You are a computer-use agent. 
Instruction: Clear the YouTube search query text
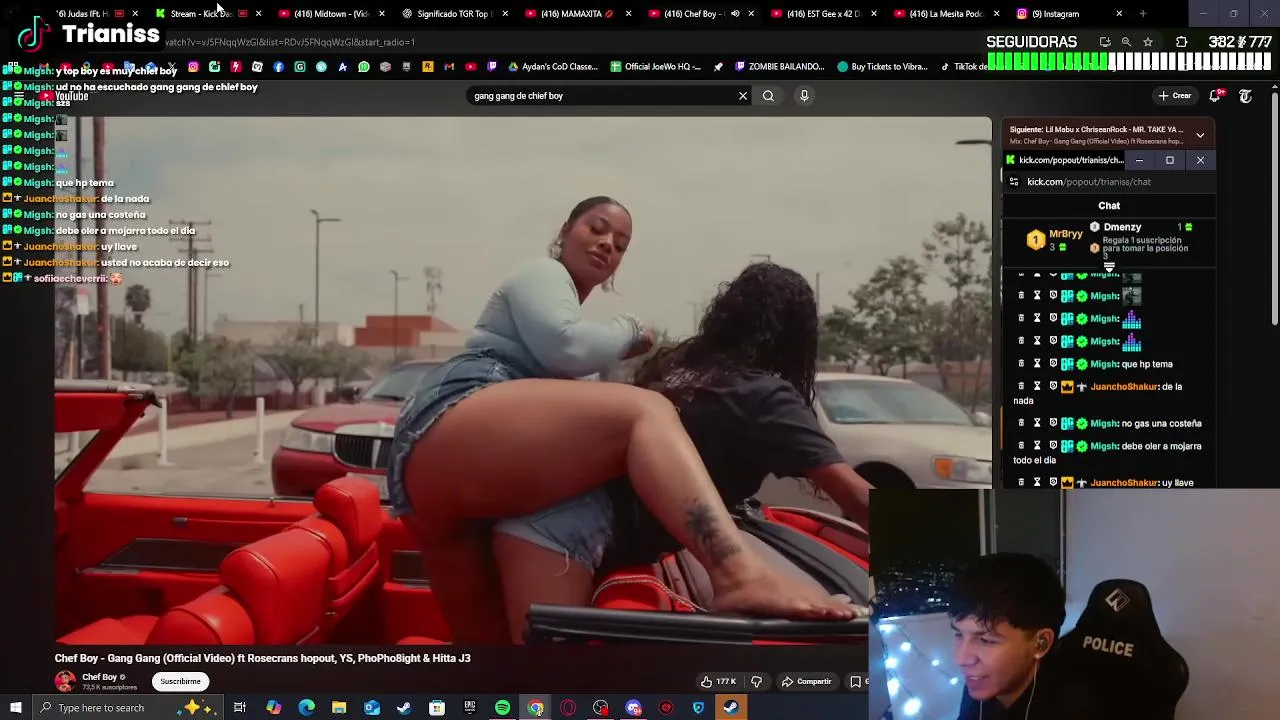pyautogui.click(x=743, y=96)
